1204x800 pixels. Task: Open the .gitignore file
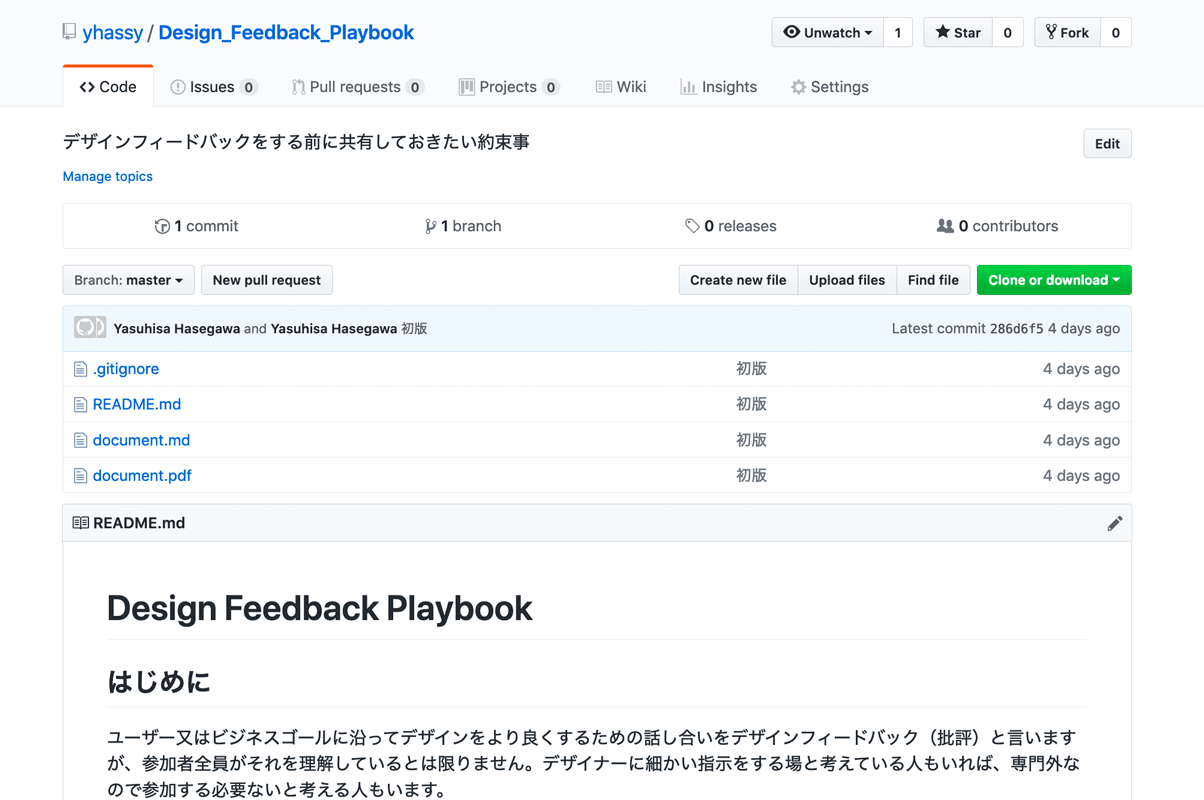126,369
